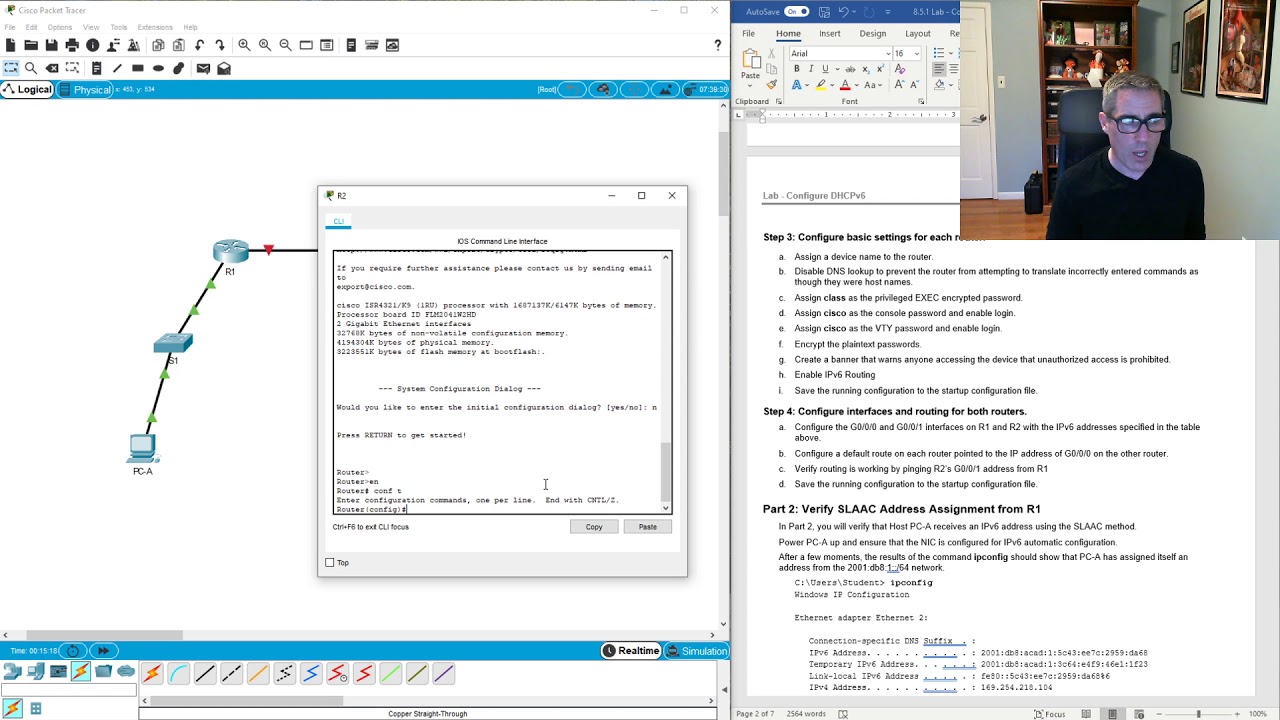The width and height of the screenshot is (1280, 720).
Task: Open Packet Tracer help question mark
Action: (x=717, y=45)
